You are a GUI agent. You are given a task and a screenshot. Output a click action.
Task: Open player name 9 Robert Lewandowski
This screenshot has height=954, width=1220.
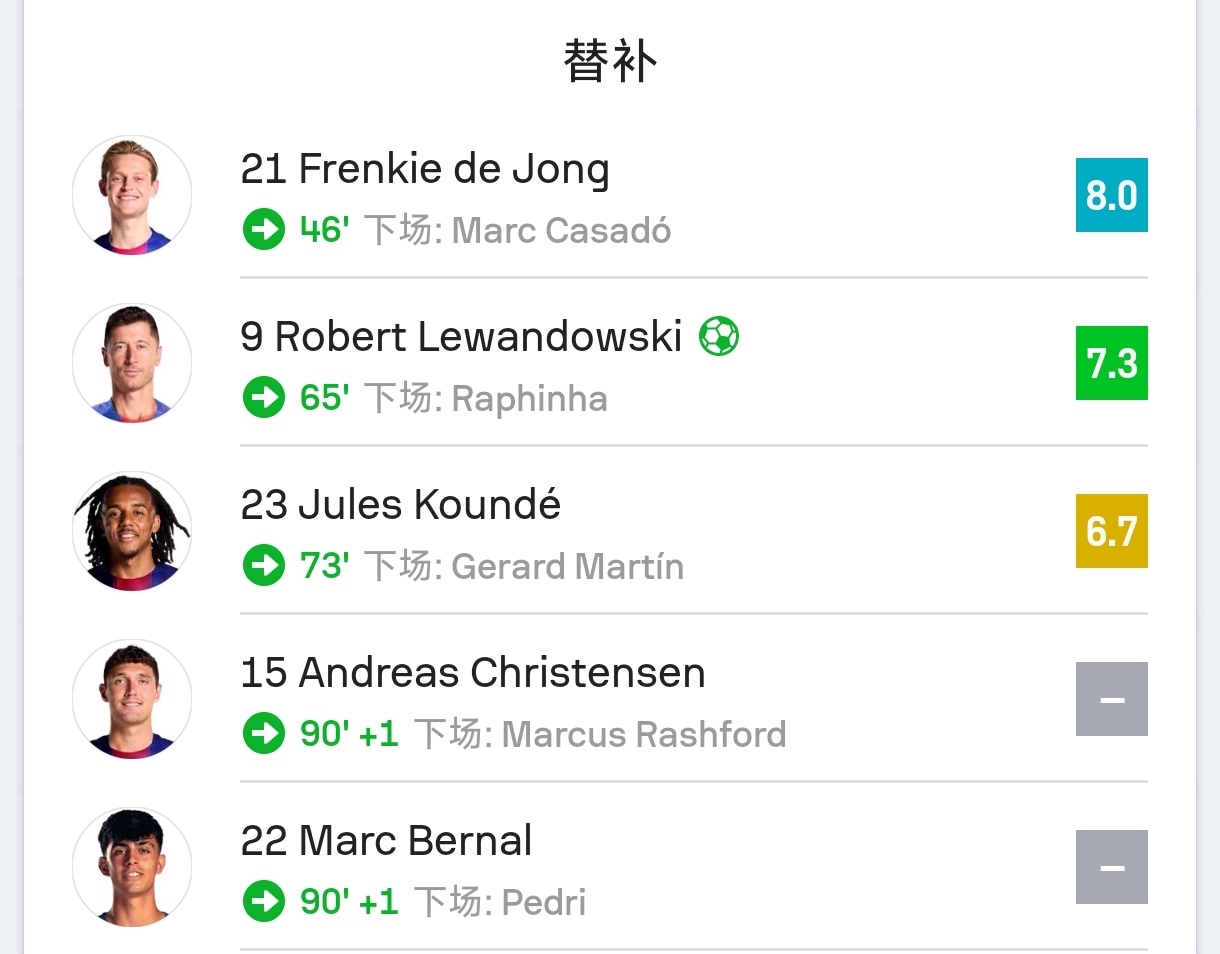(462, 337)
